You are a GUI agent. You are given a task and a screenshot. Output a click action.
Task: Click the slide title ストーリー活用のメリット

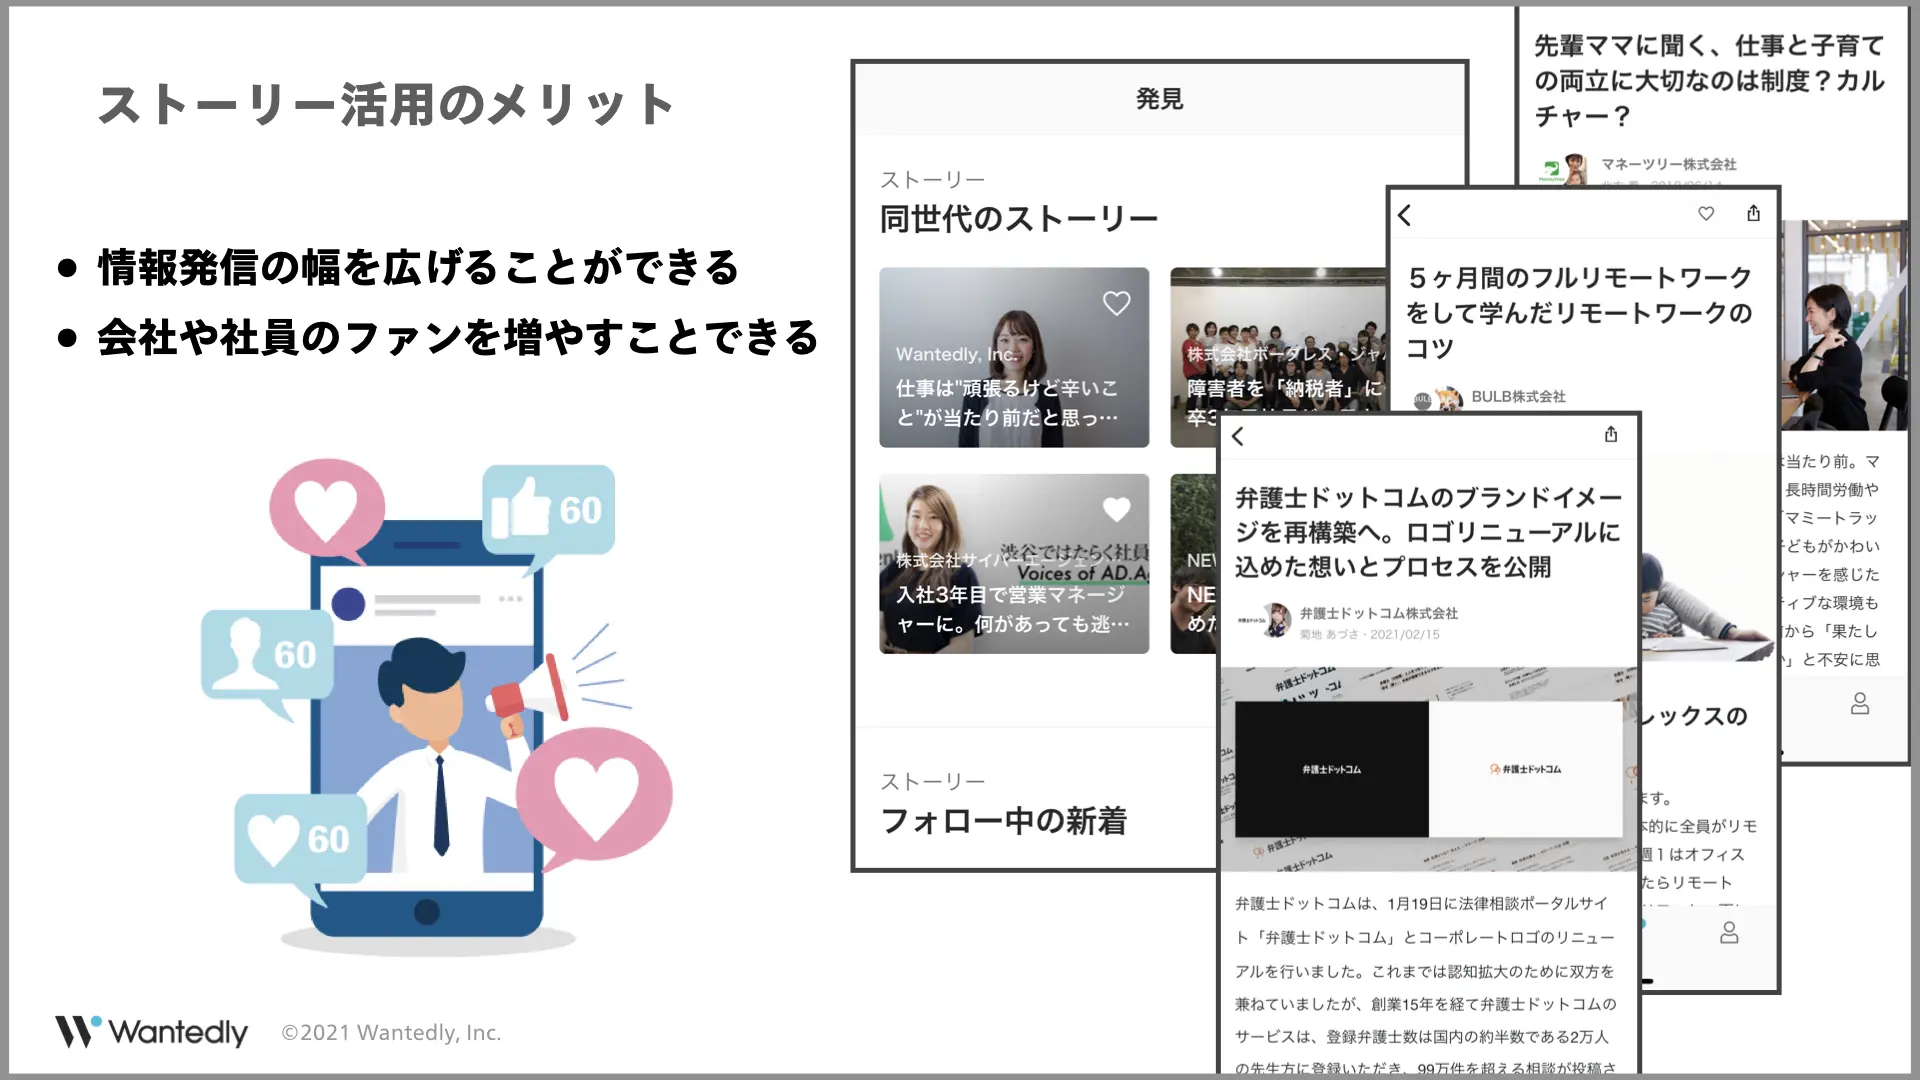(387, 105)
